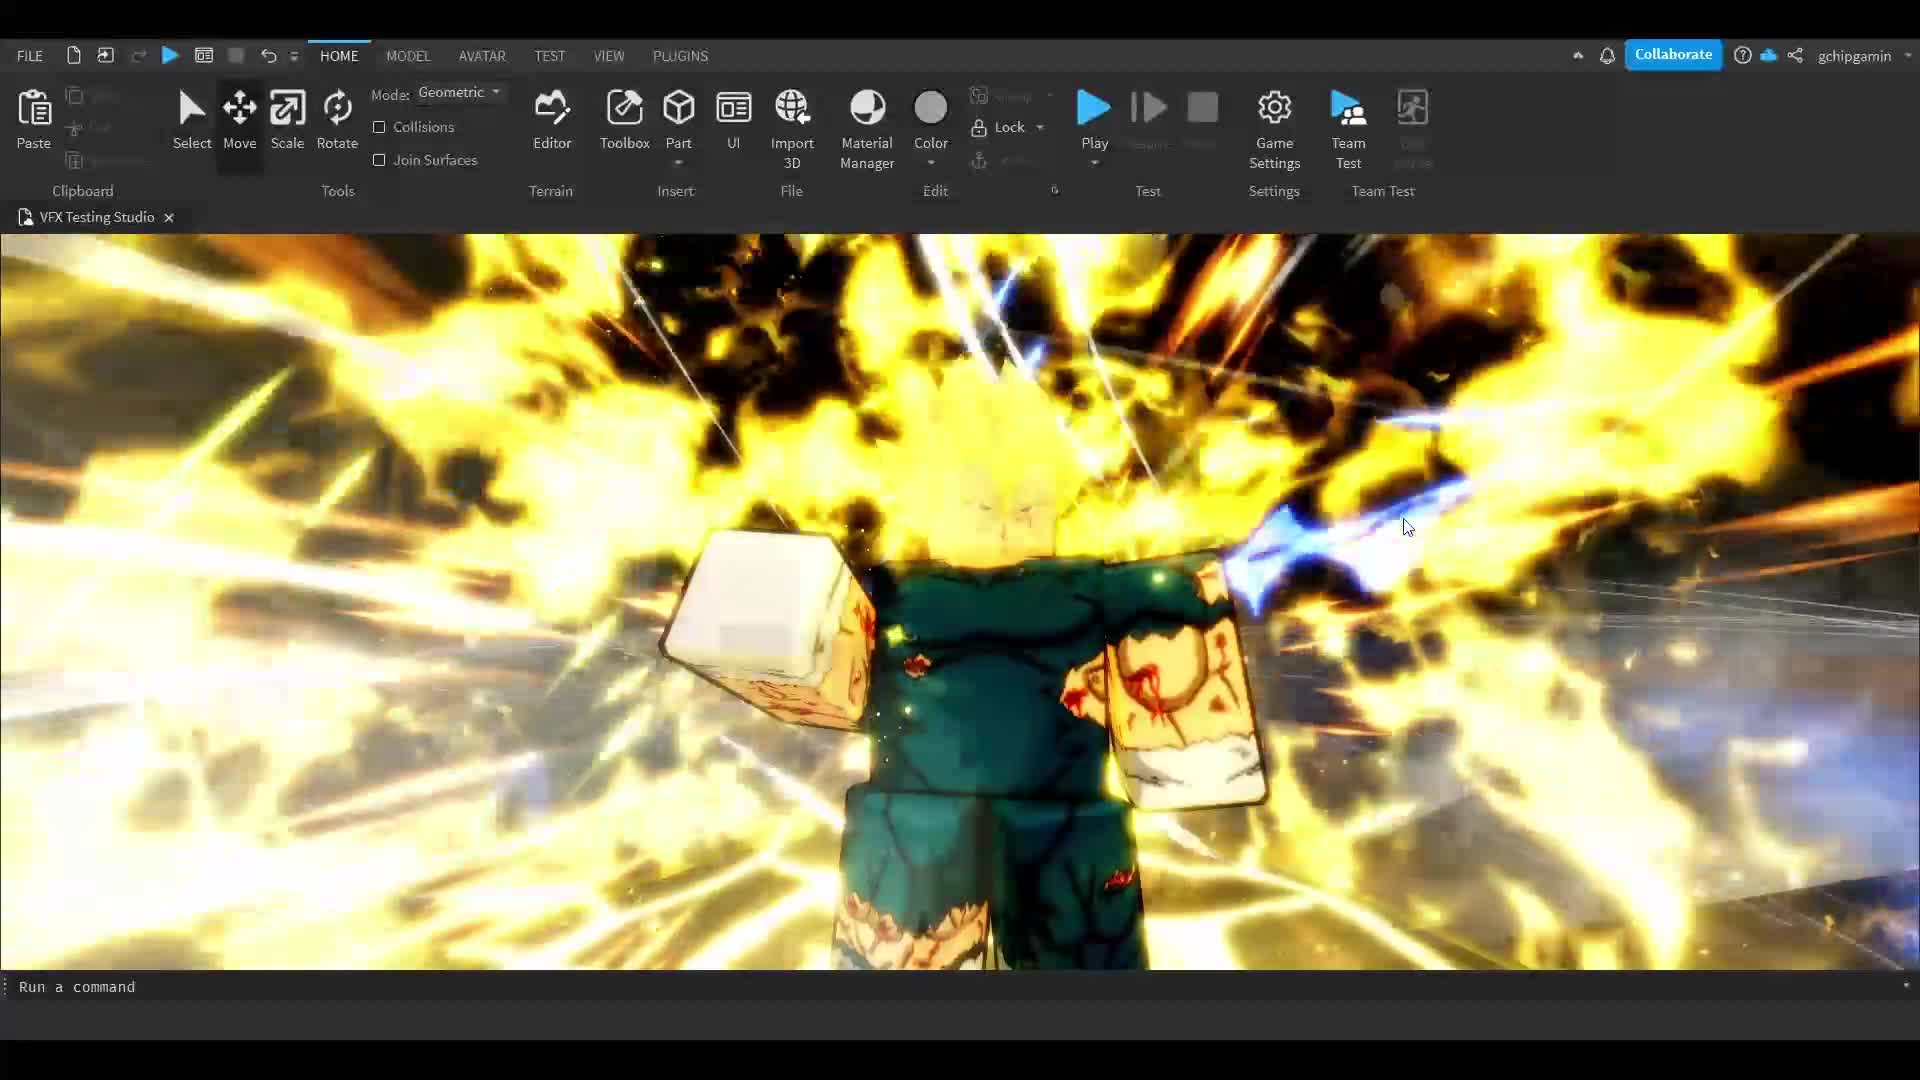Expand the Play button dropdown arrow
1920x1080 pixels.
click(x=1094, y=162)
